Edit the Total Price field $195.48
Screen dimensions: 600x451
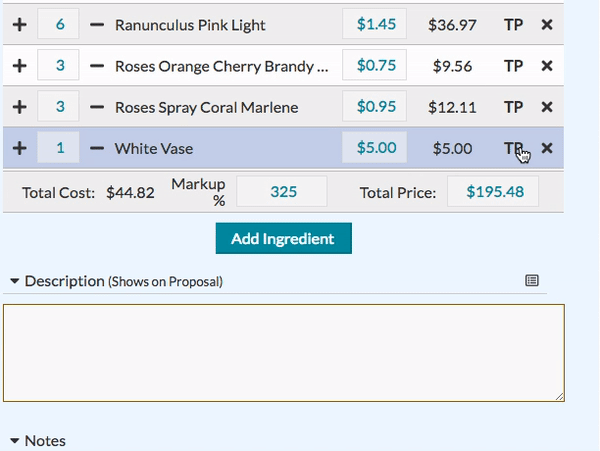tap(493, 191)
